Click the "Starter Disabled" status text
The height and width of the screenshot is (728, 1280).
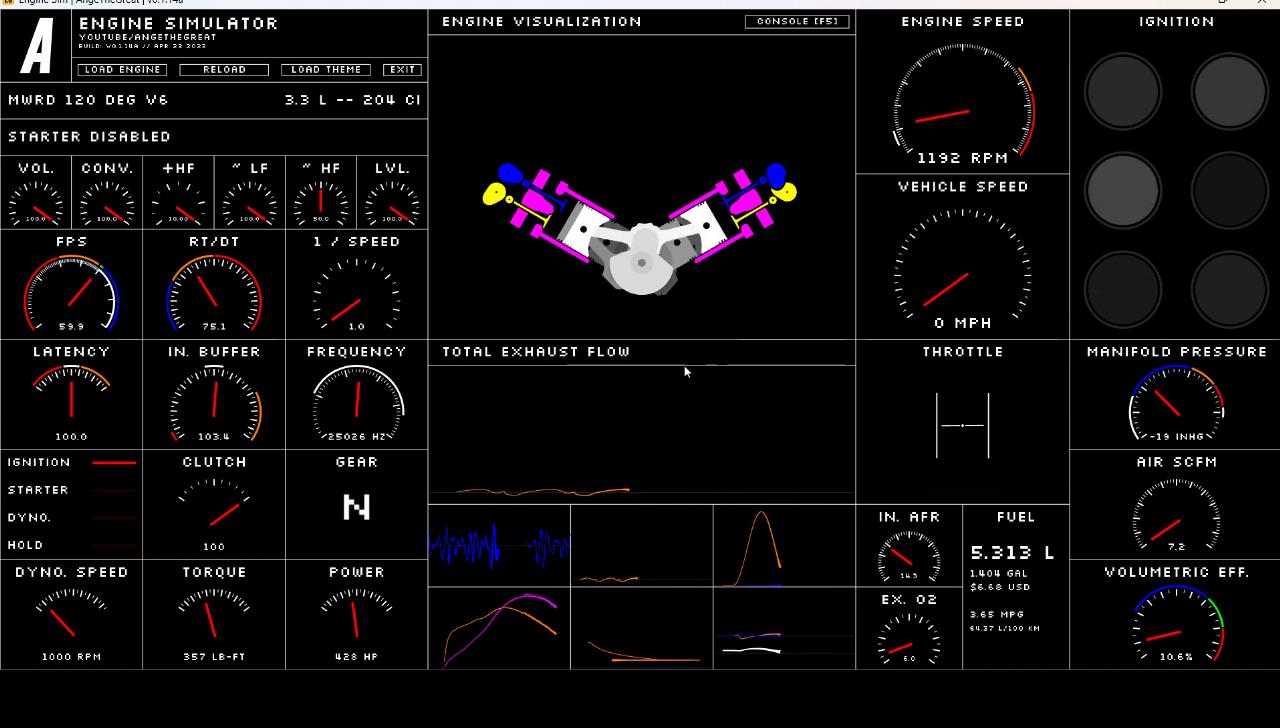[90, 137]
